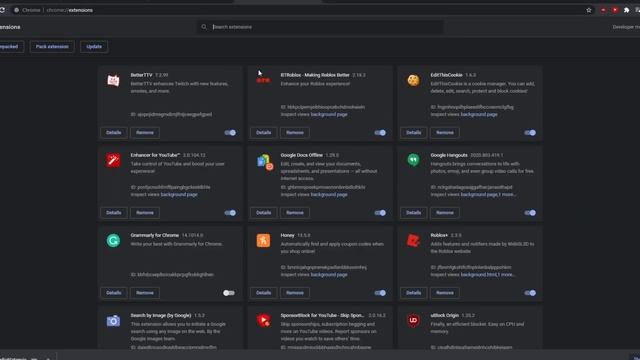Disable the BTRoblox extension toggle
Image resolution: width=640 pixels, height=360 pixels.
[380, 133]
